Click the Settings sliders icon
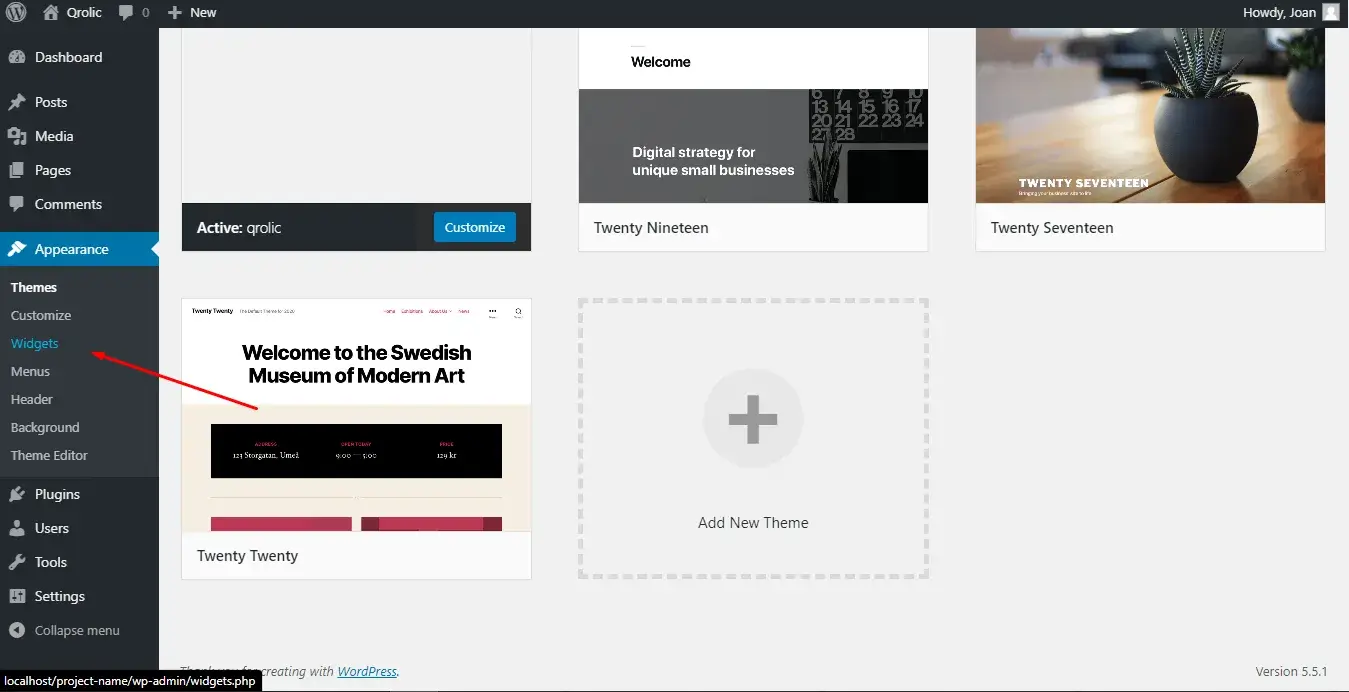 (x=17, y=596)
